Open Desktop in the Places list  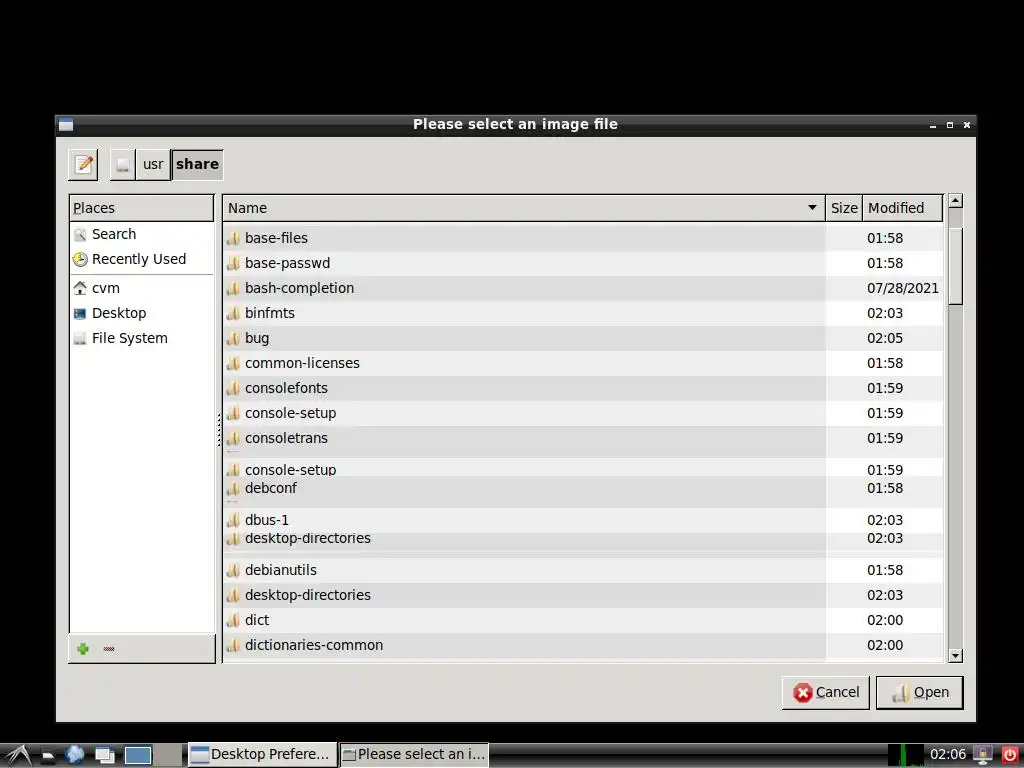[142, 313]
